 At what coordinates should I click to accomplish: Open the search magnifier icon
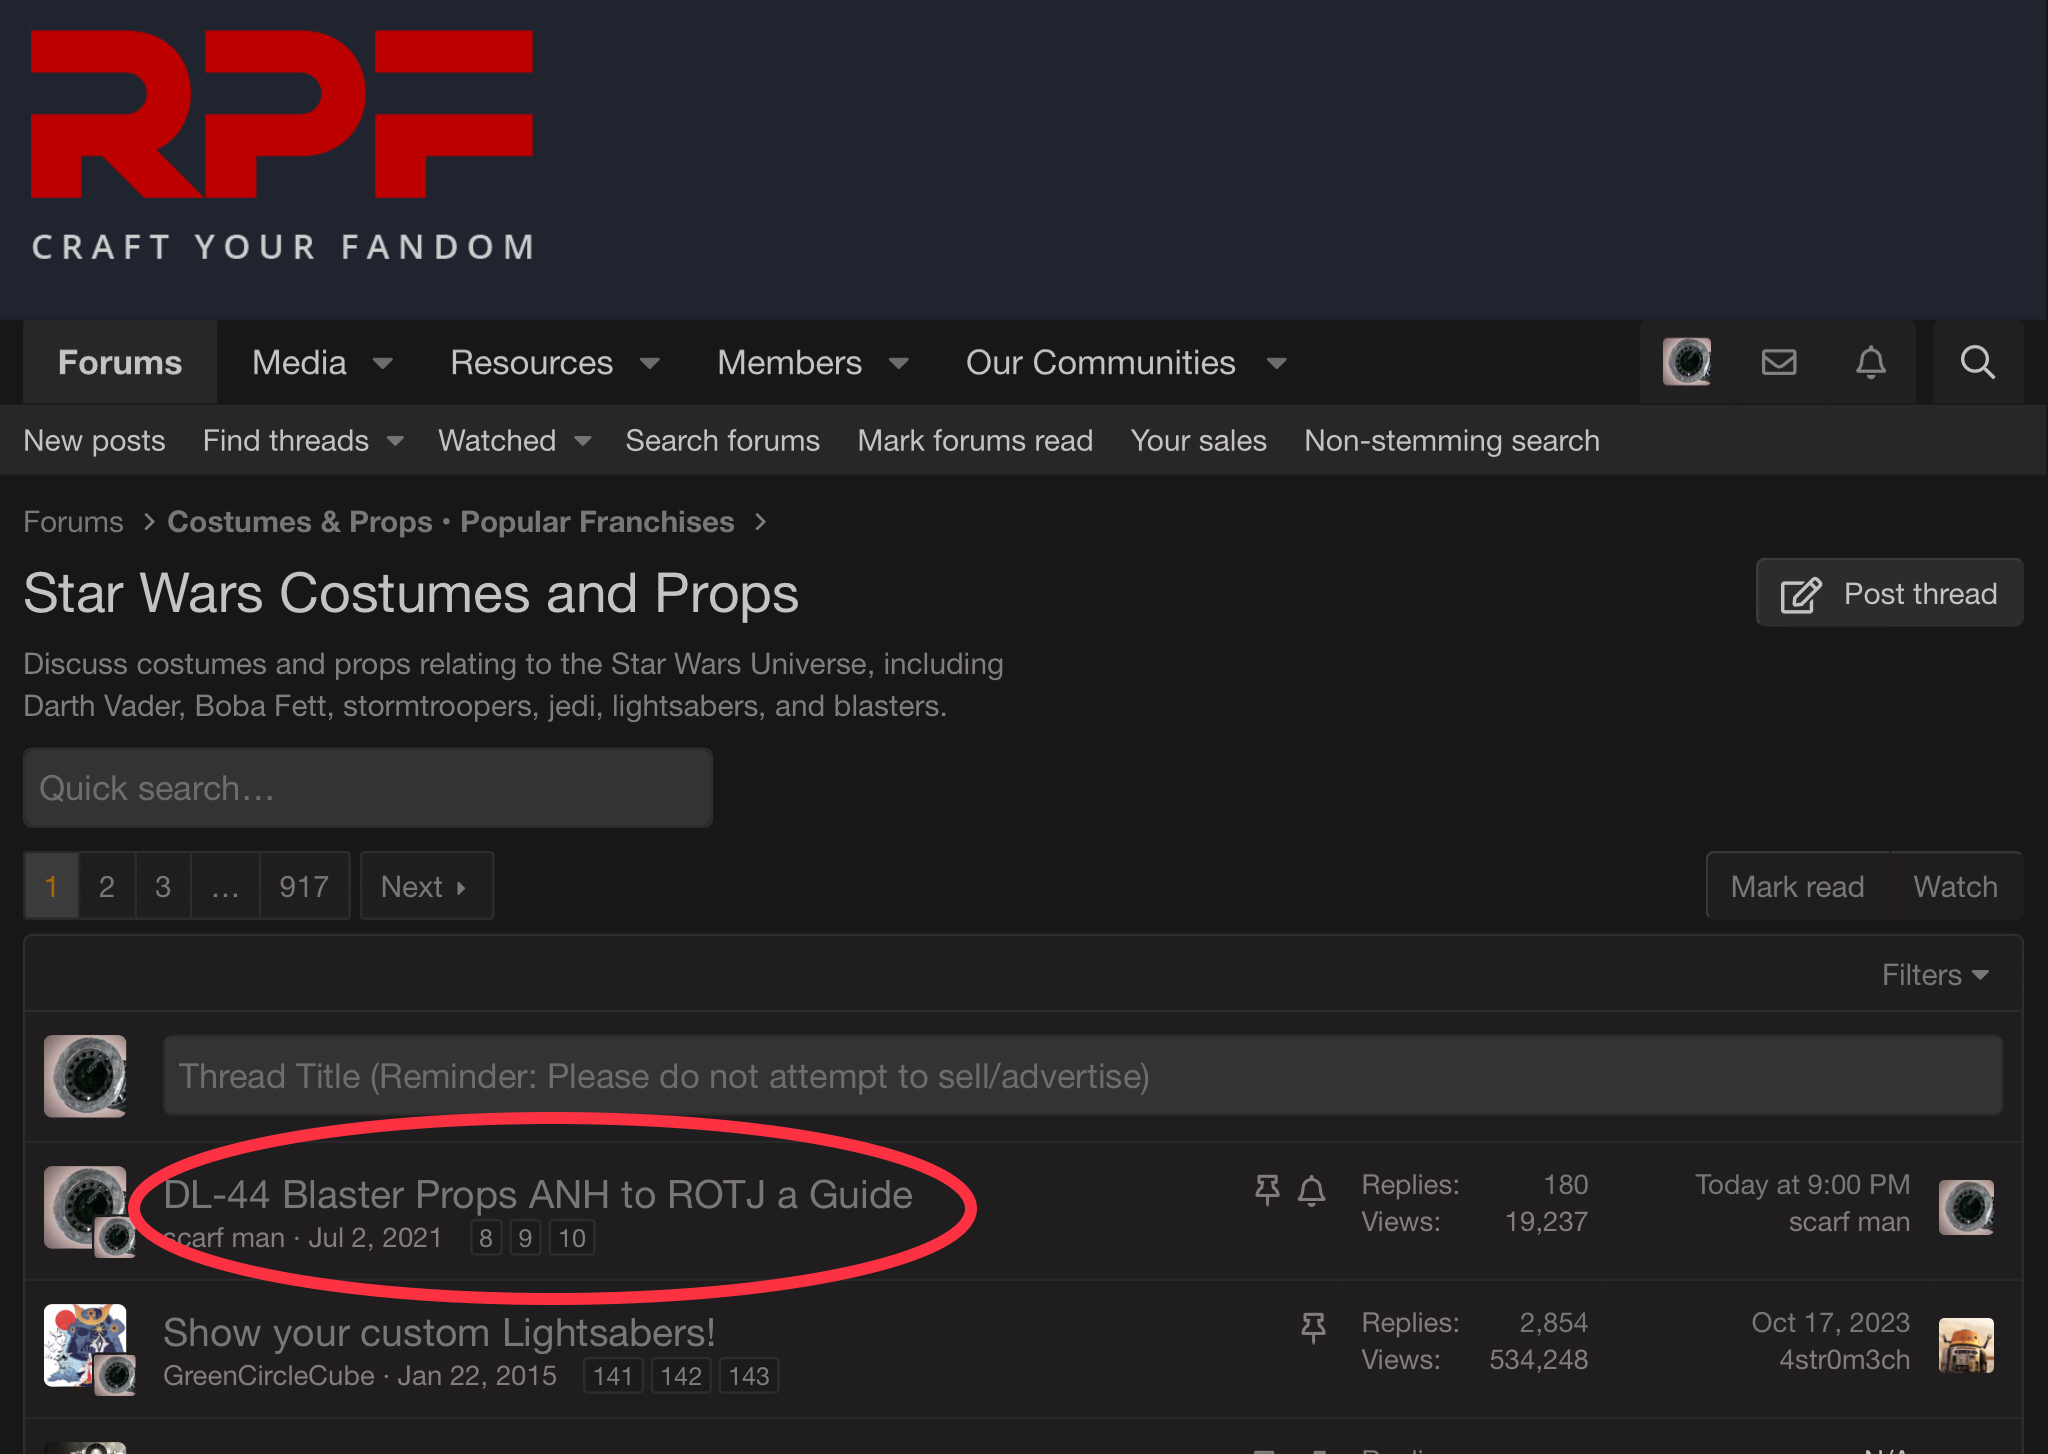coord(1977,362)
